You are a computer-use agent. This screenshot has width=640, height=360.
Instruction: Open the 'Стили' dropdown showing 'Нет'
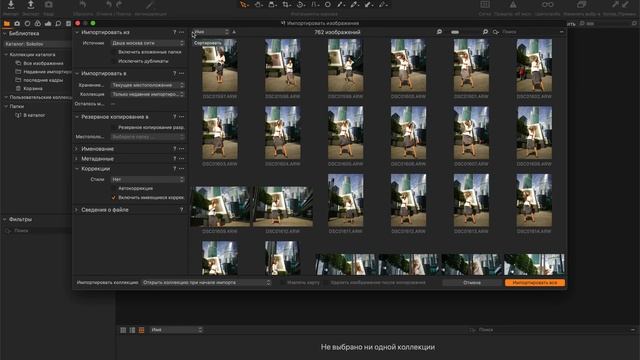pyautogui.click(x=148, y=179)
